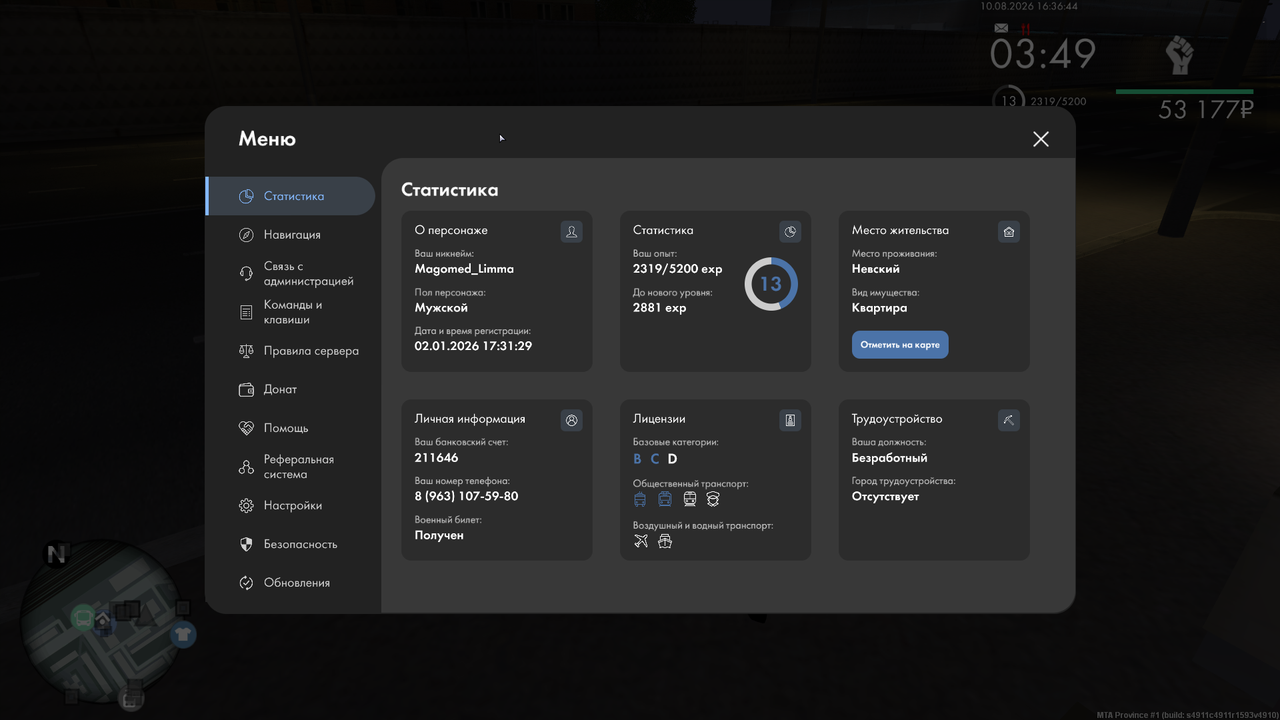This screenshot has width=1280, height=720.
Task: Click the pickaxe icon on Трудоустройство card
Action: [x=1009, y=421]
